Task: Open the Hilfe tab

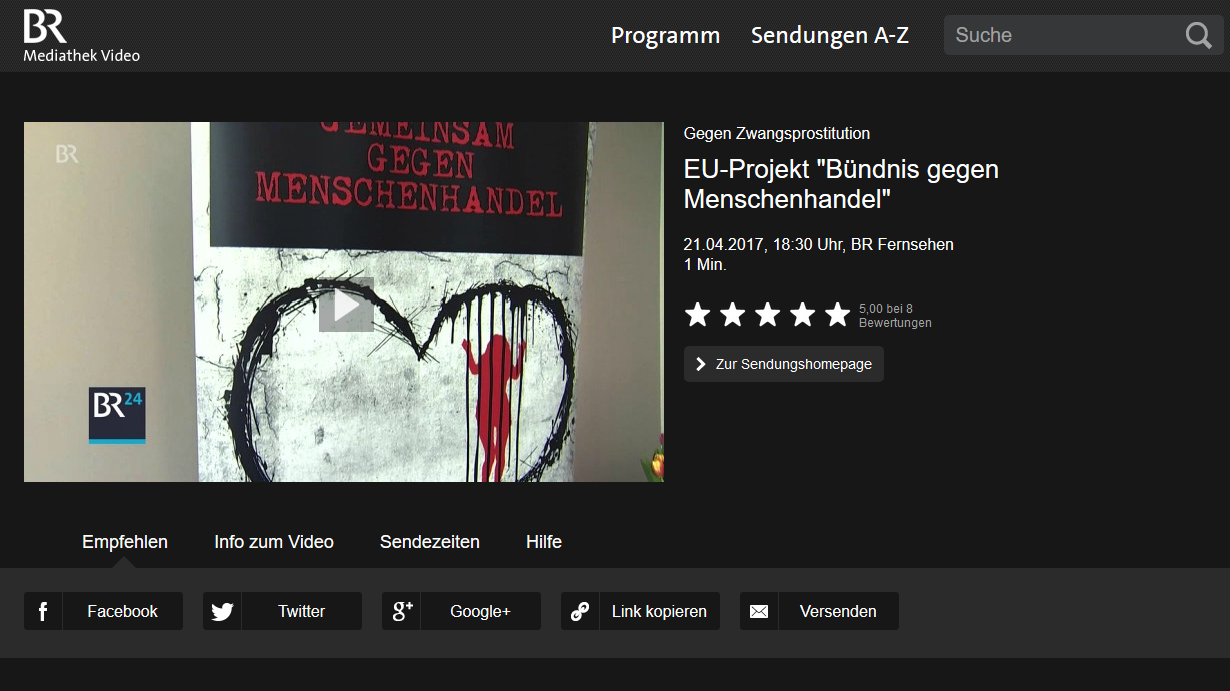Action: click(544, 542)
